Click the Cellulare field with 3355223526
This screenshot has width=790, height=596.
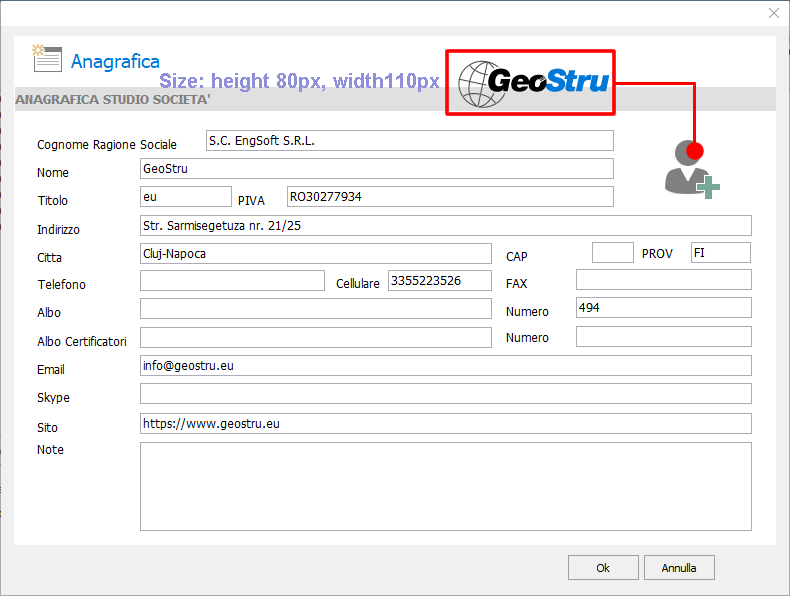(x=439, y=281)
